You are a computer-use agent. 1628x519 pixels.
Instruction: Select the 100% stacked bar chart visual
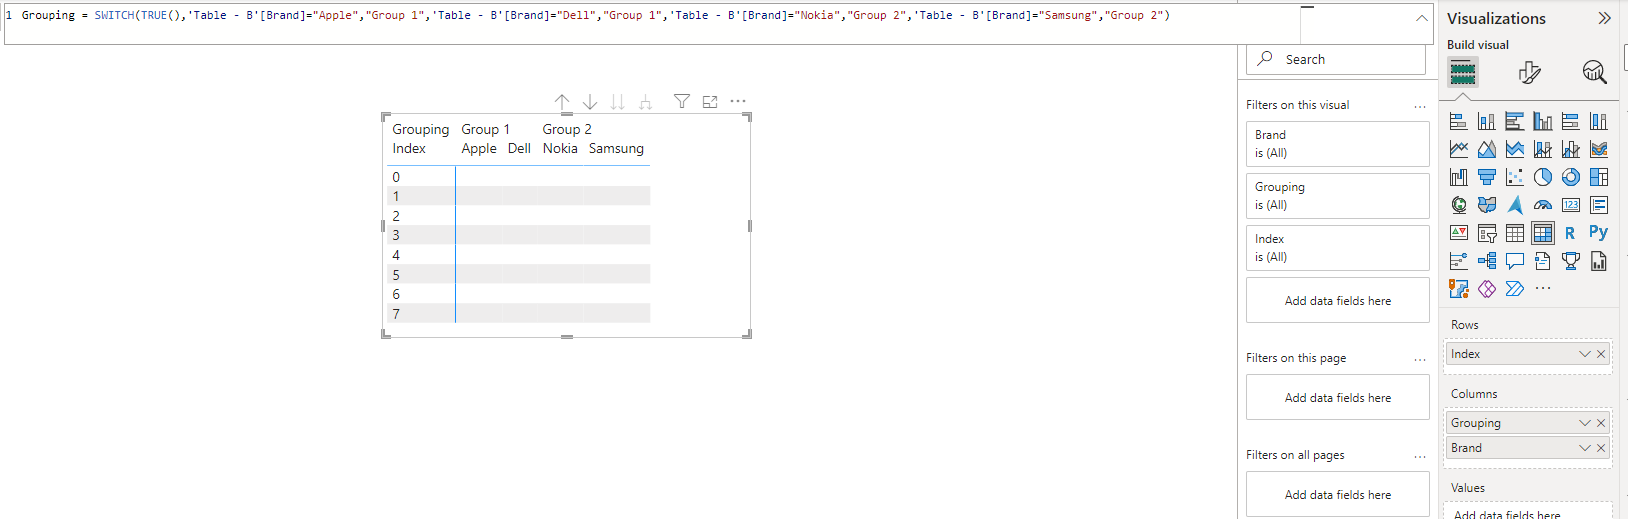coord(1571,122)
